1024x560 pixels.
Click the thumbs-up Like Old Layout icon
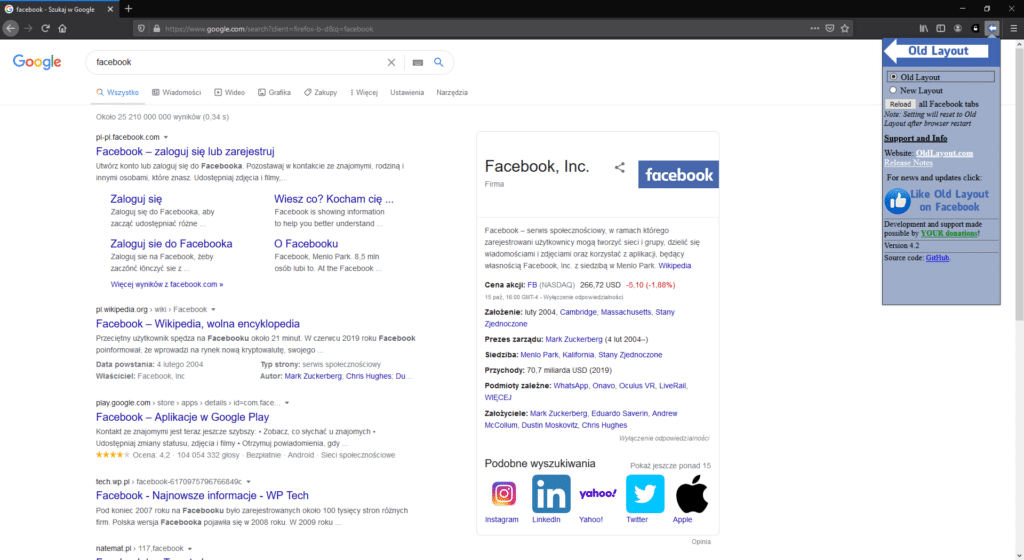(x=897, y=201)
